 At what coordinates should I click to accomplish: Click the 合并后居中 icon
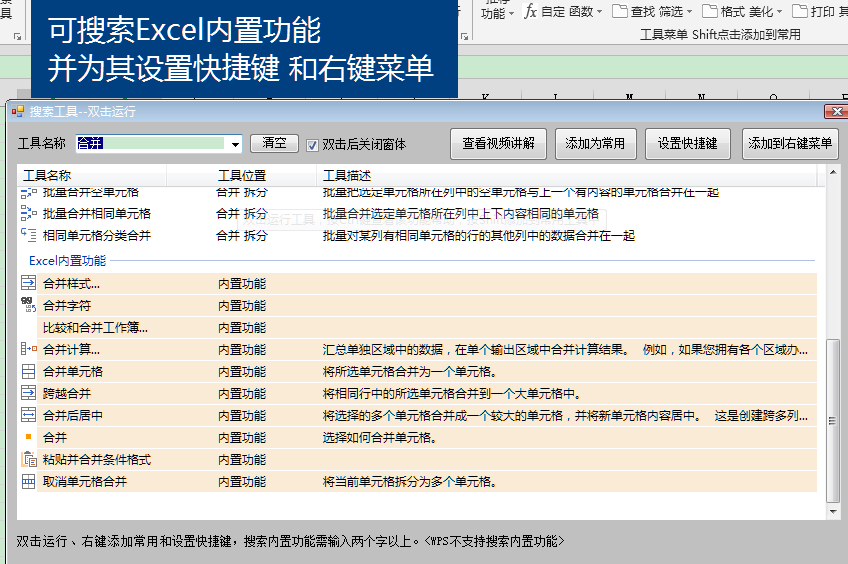(x=28, y=416)
